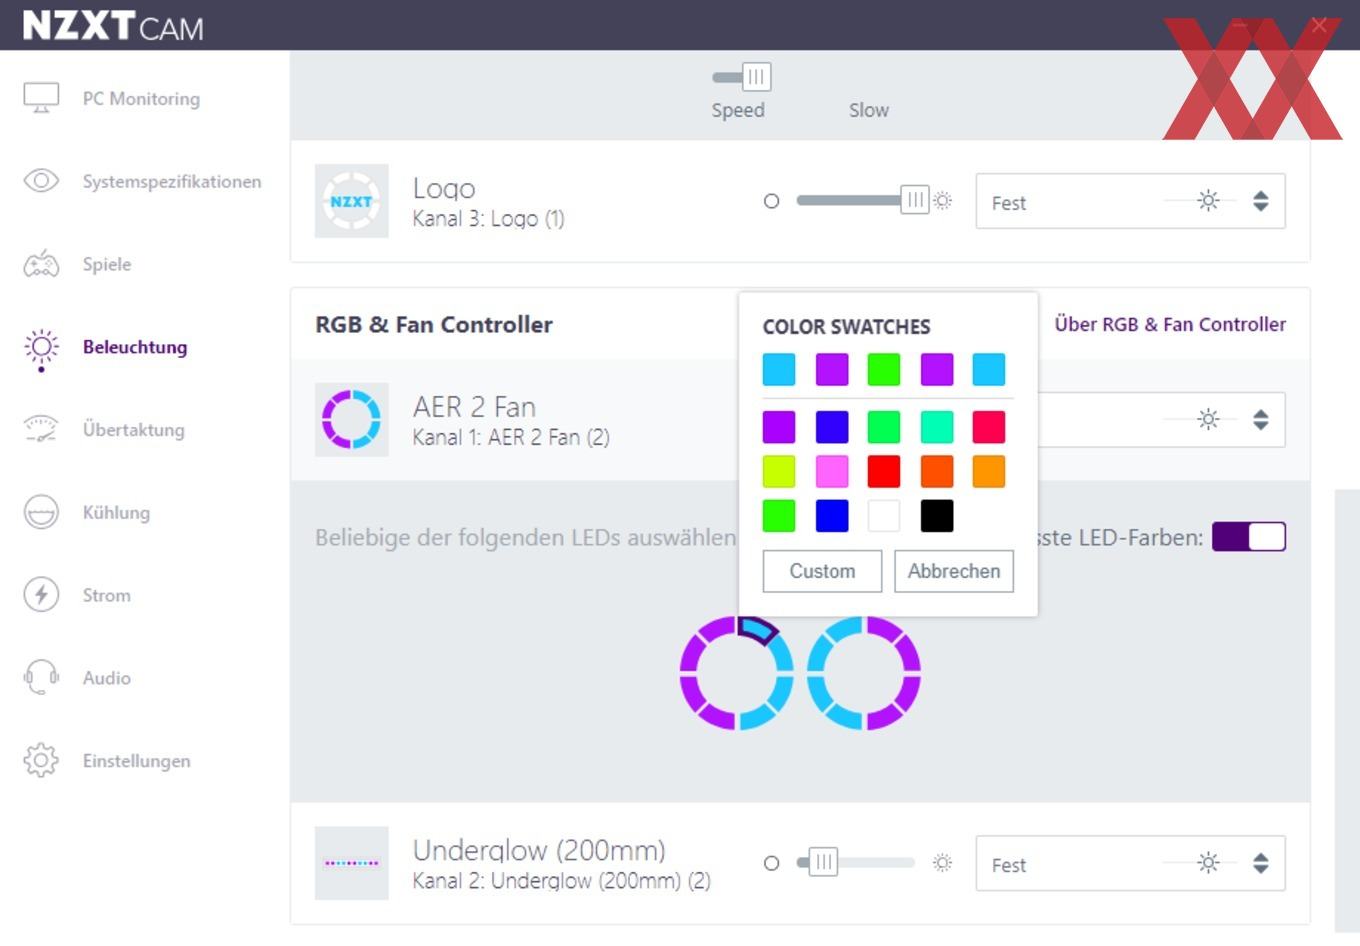The image size is (1360, 946).
Task: Click the Logo brightness minimum circle icon
Action: pos(771,201)
